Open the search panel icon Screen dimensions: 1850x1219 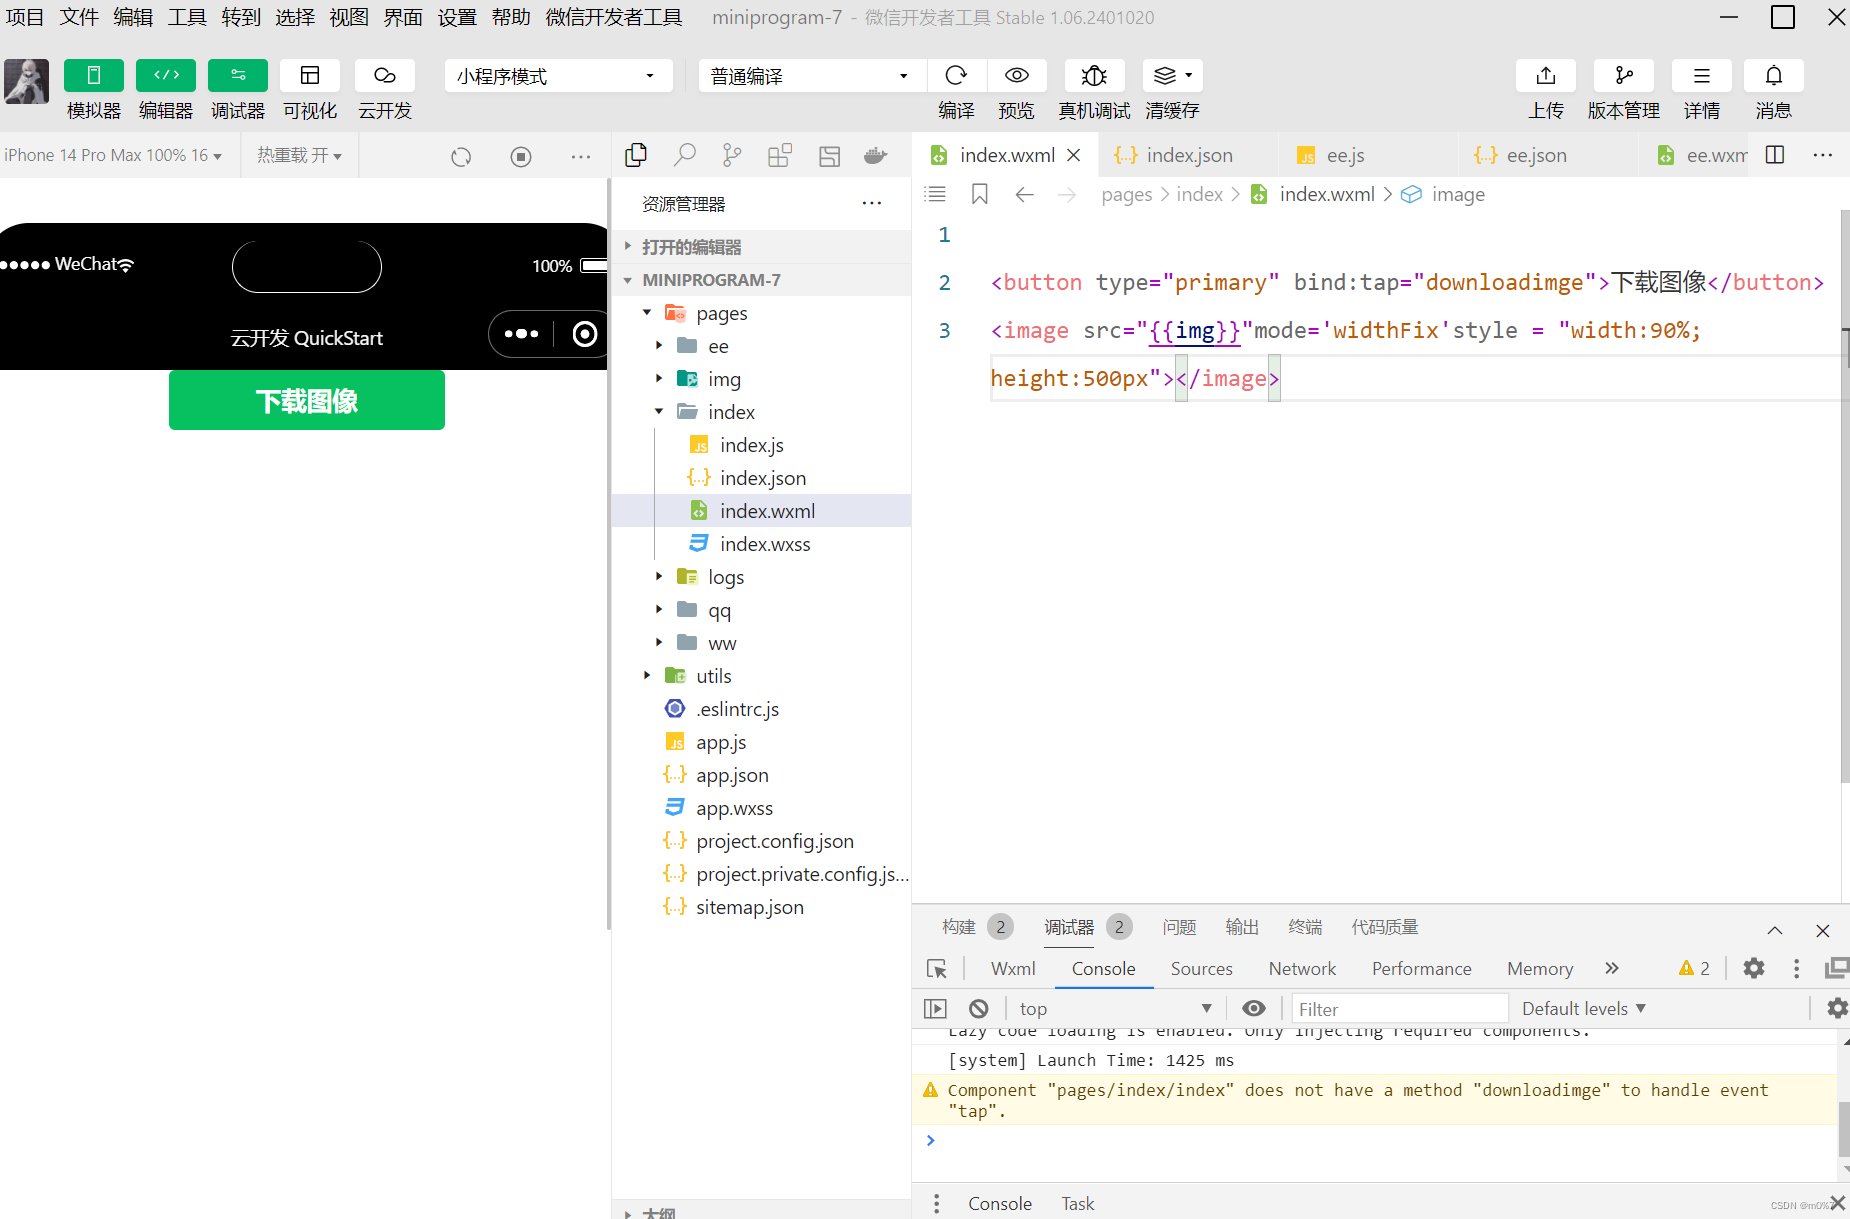click(x=685, y=155)
